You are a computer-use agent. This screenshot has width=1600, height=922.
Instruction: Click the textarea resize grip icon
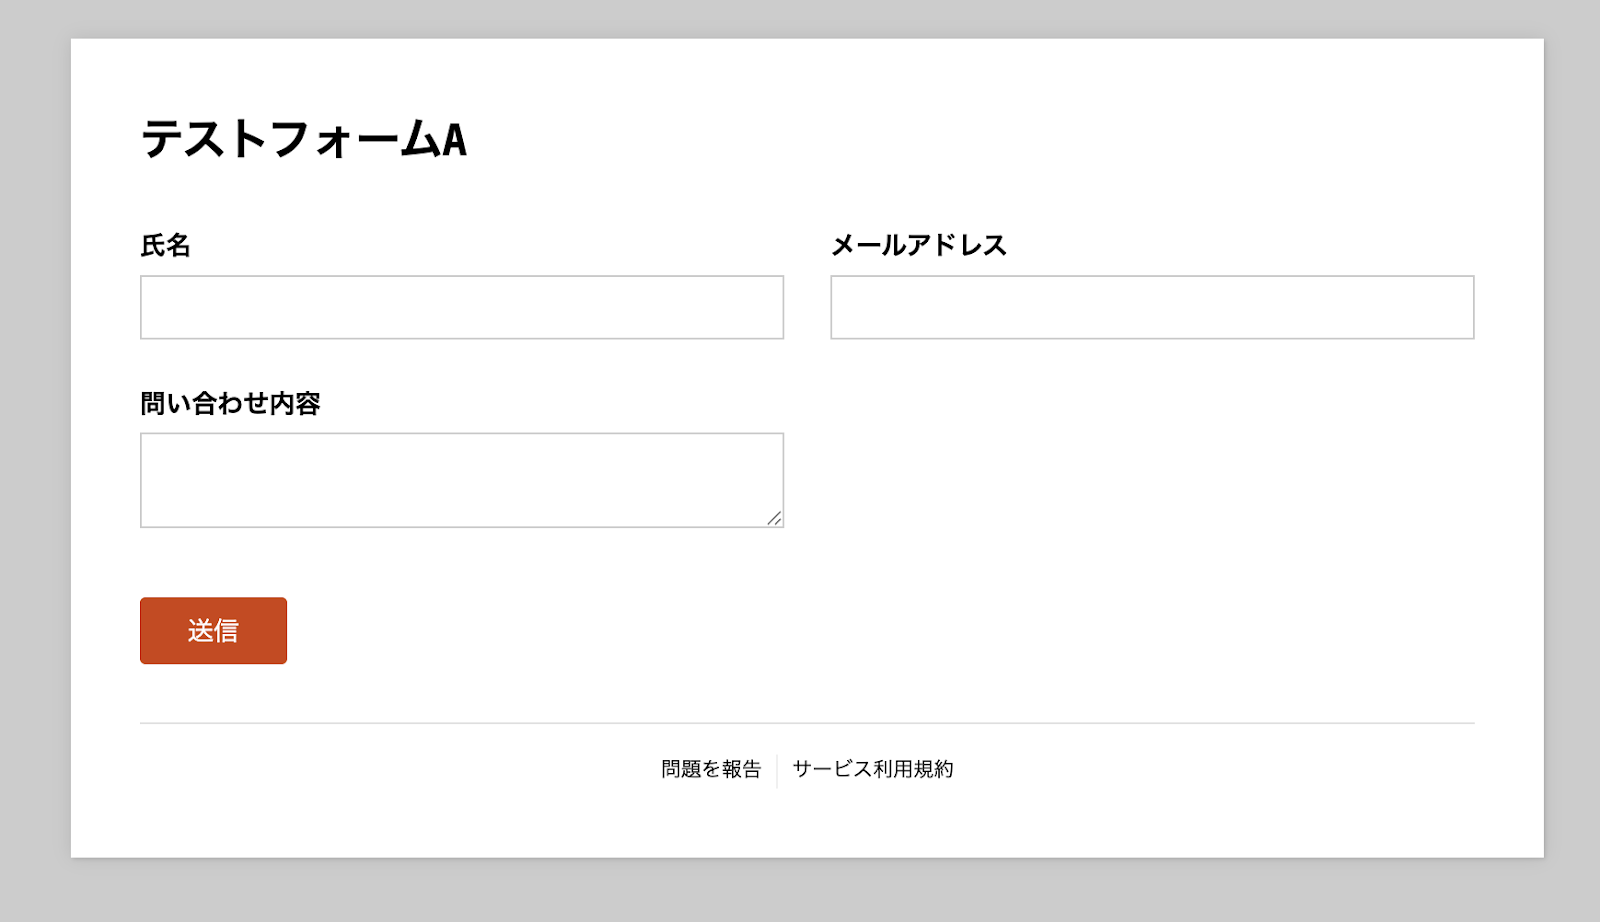coord(774,518)
